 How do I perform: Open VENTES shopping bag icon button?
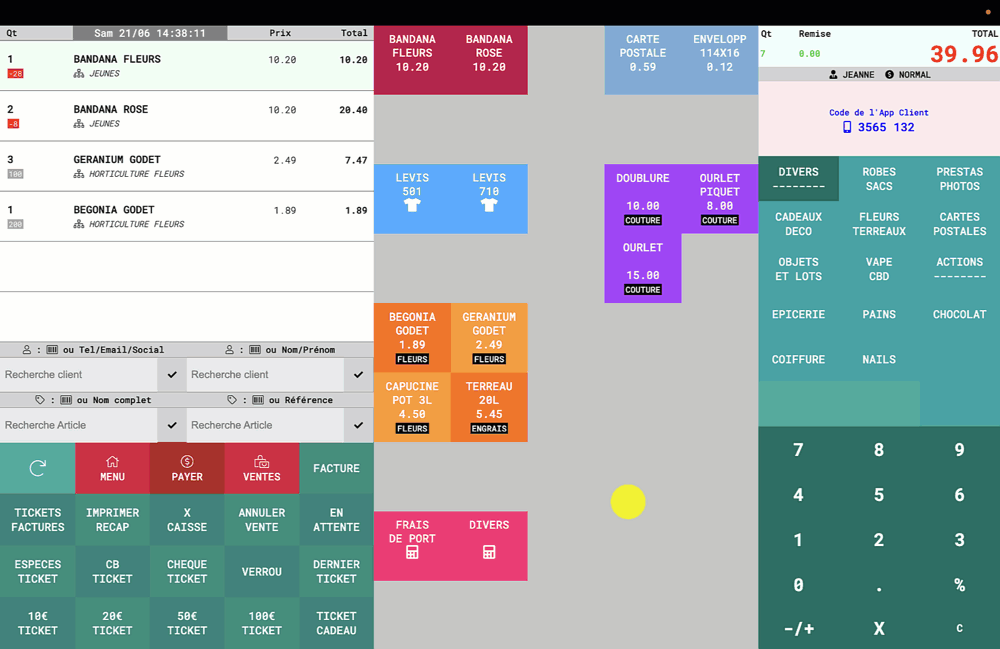tap(261, 469)
